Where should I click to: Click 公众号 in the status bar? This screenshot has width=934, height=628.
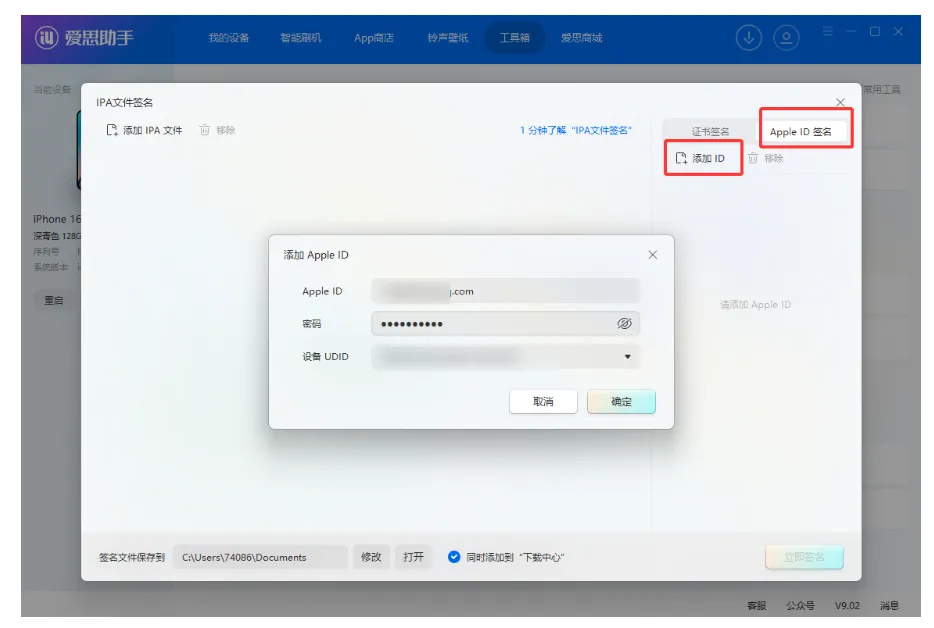pyautogui.click(x=801, y=605)
